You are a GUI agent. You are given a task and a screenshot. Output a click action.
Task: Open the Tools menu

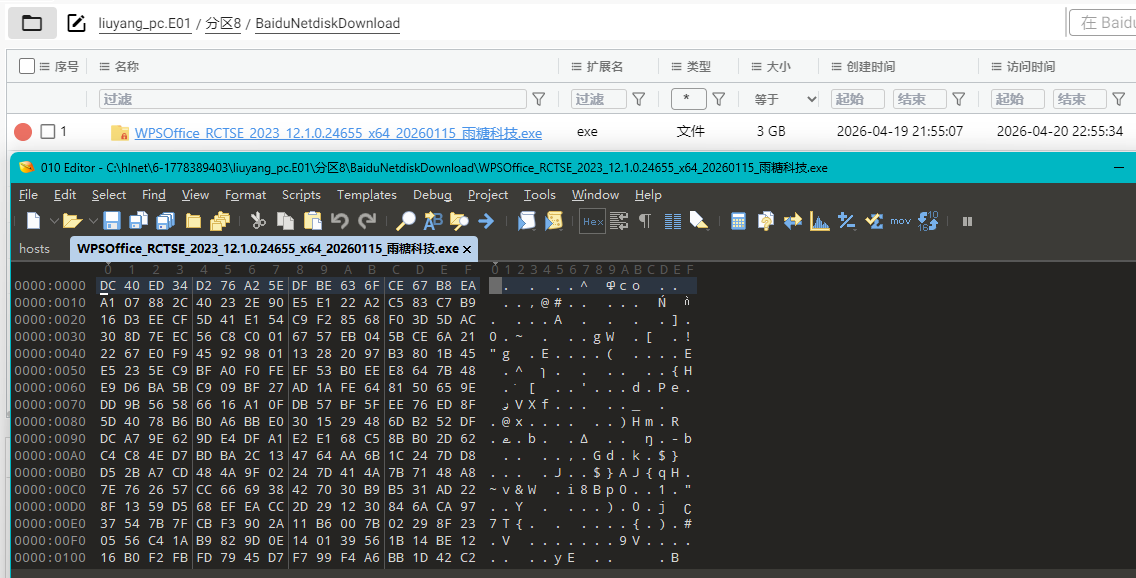pos(540,195)
